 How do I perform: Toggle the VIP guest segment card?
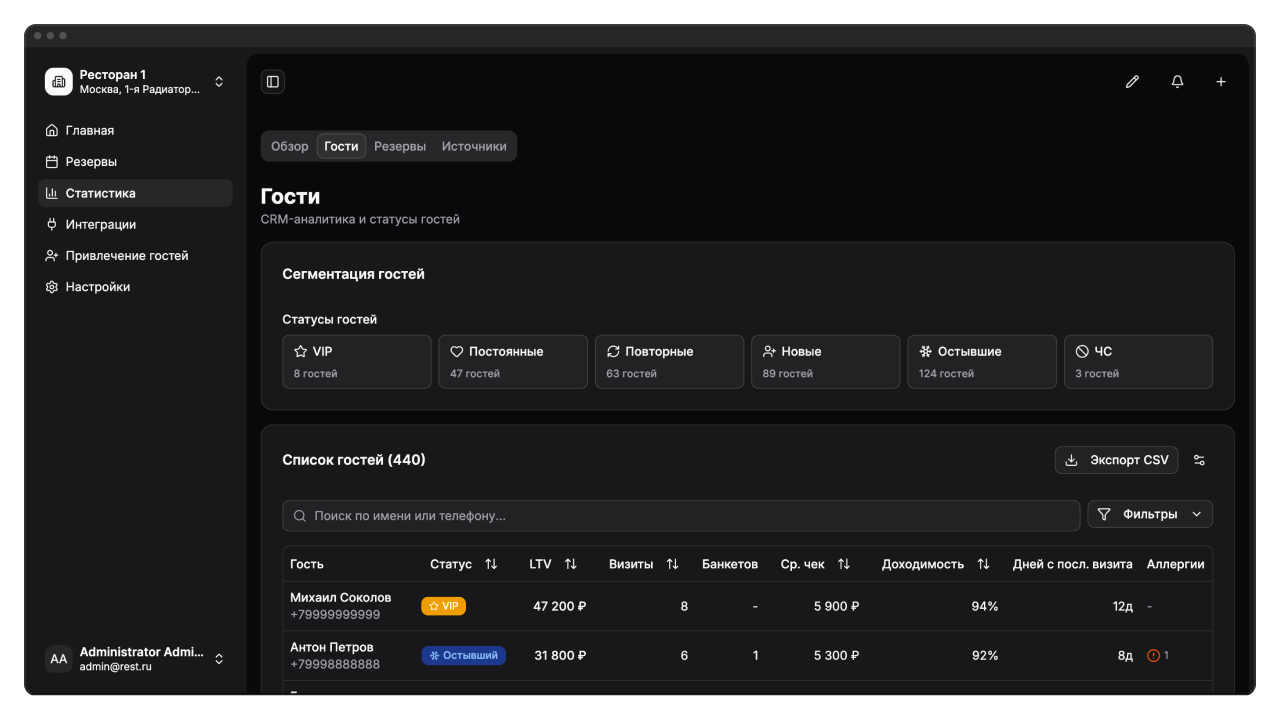(356, 361)
